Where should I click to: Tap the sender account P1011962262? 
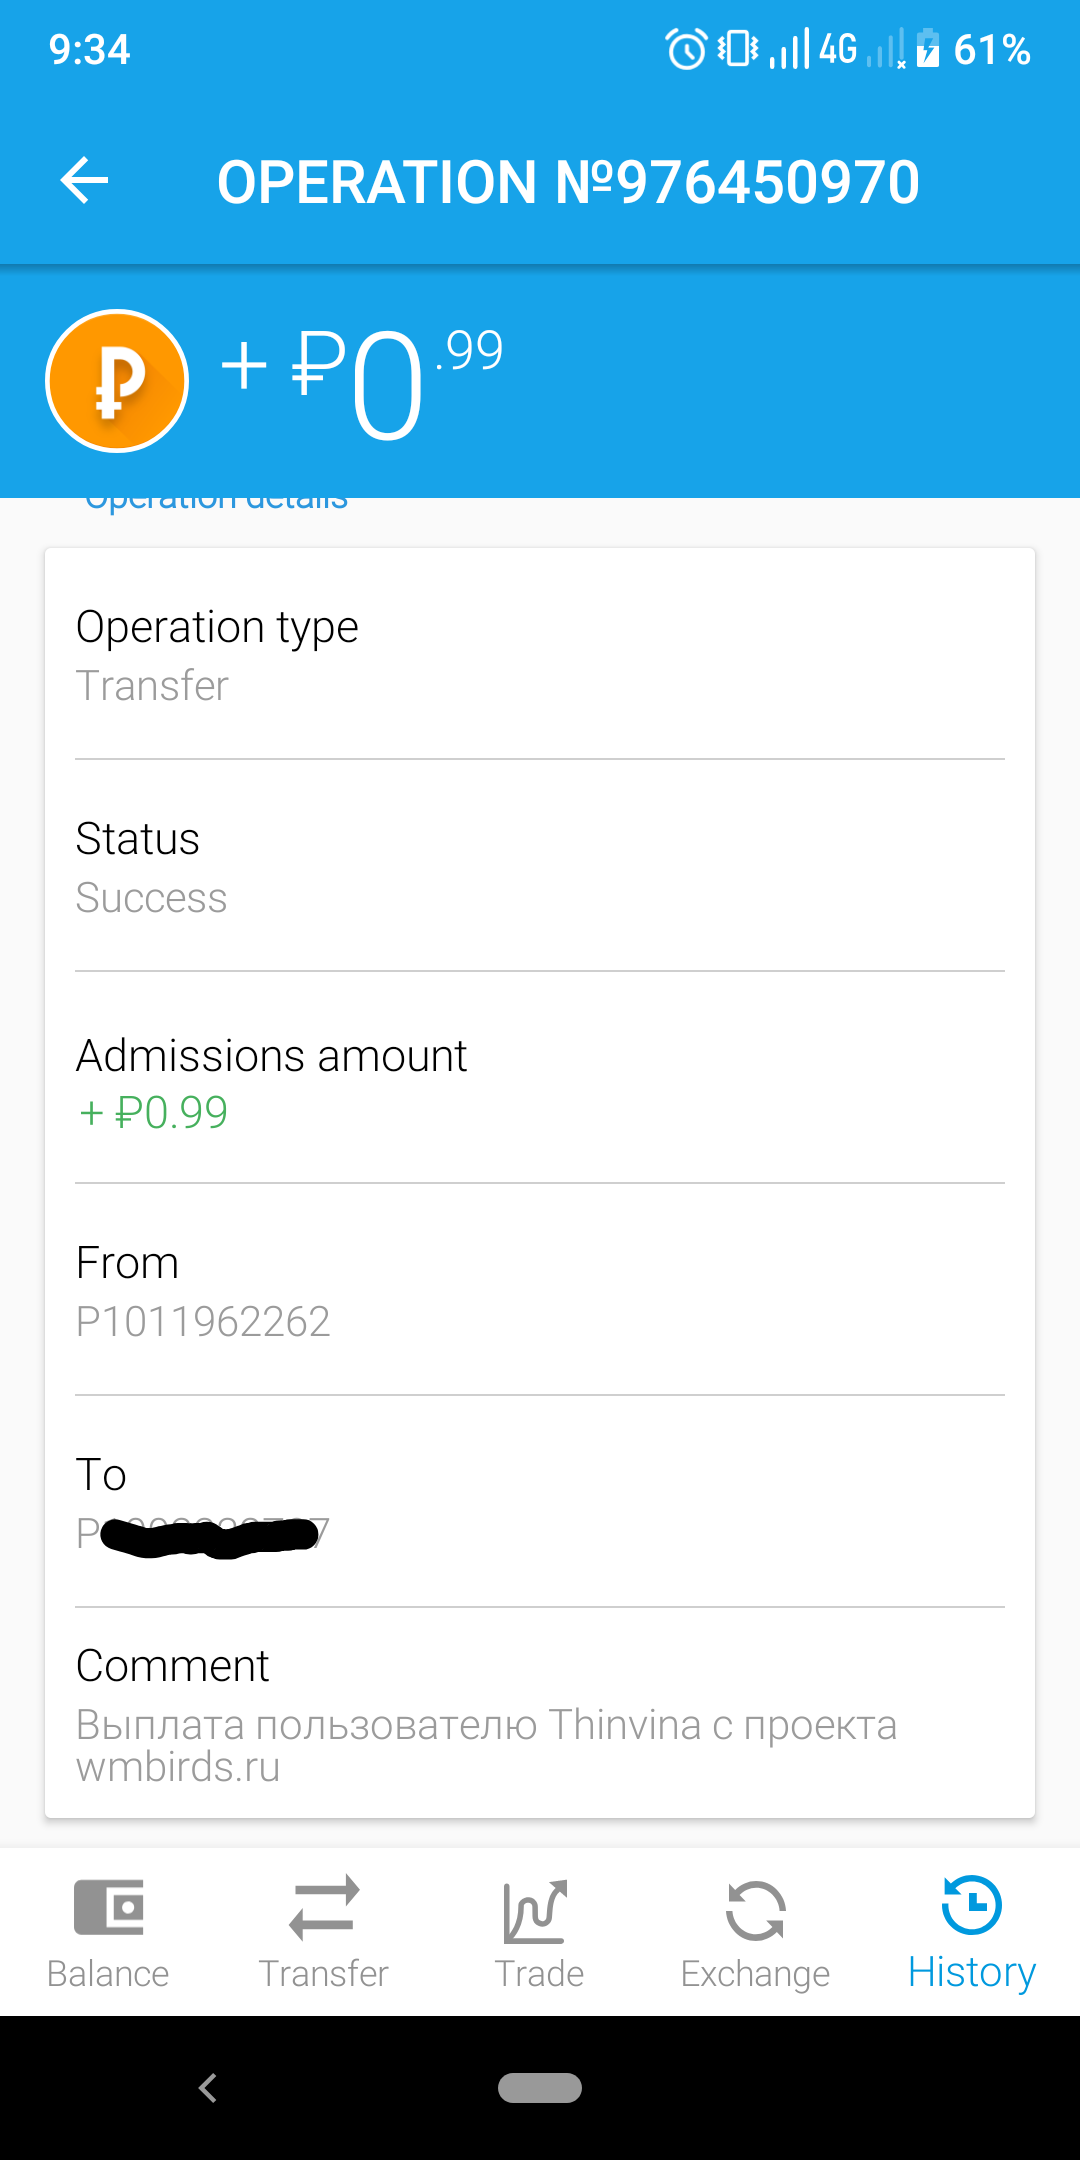click(x=203, y=1322)
